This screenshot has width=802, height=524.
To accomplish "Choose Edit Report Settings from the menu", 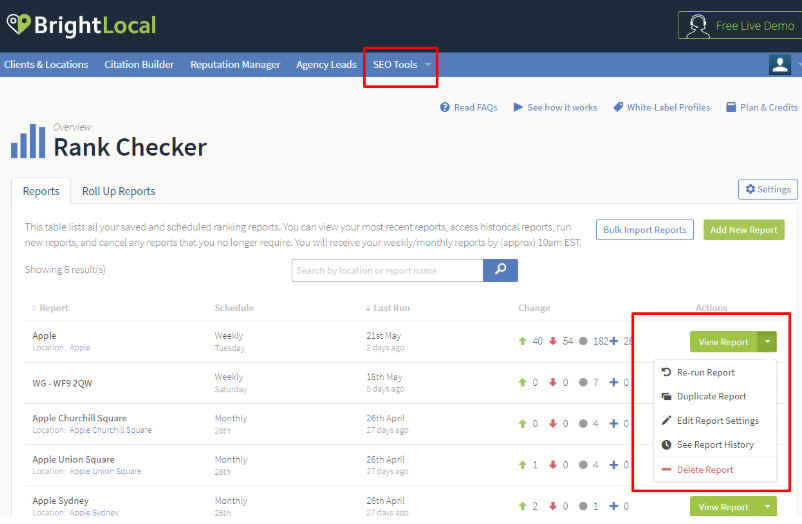I will point(715,421).
